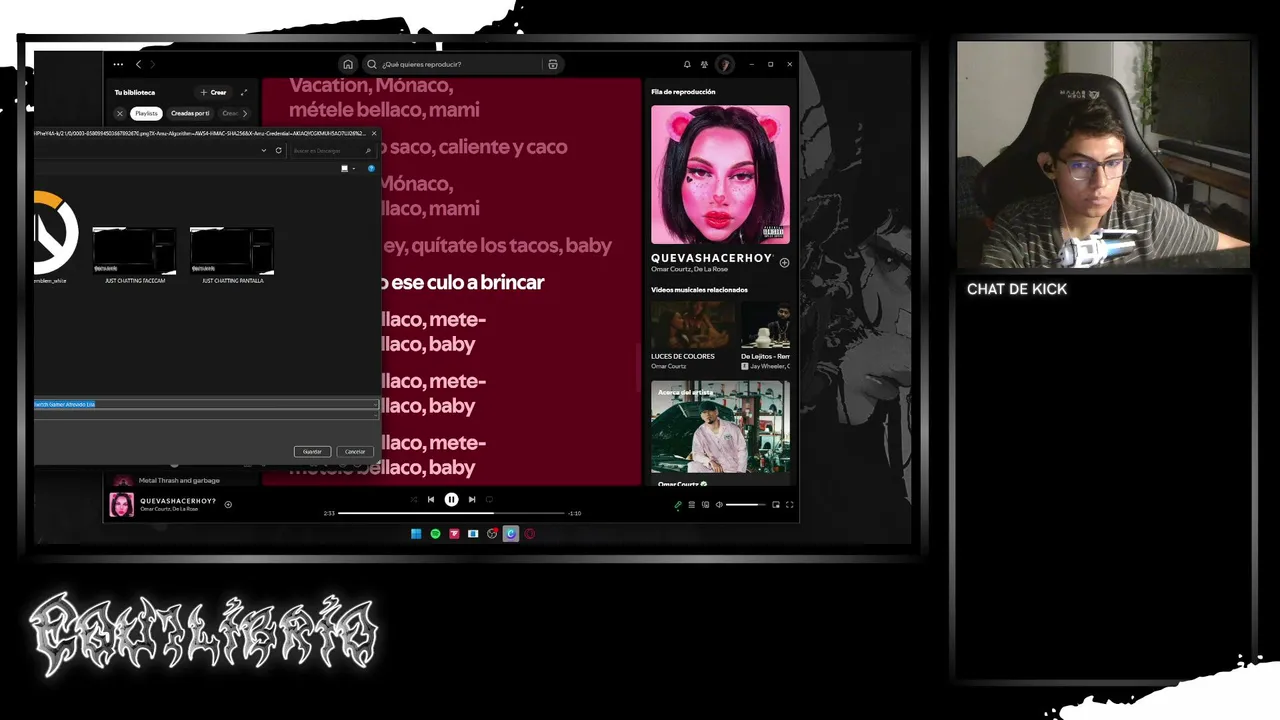Click the Crear button in library

click(213, 92)
